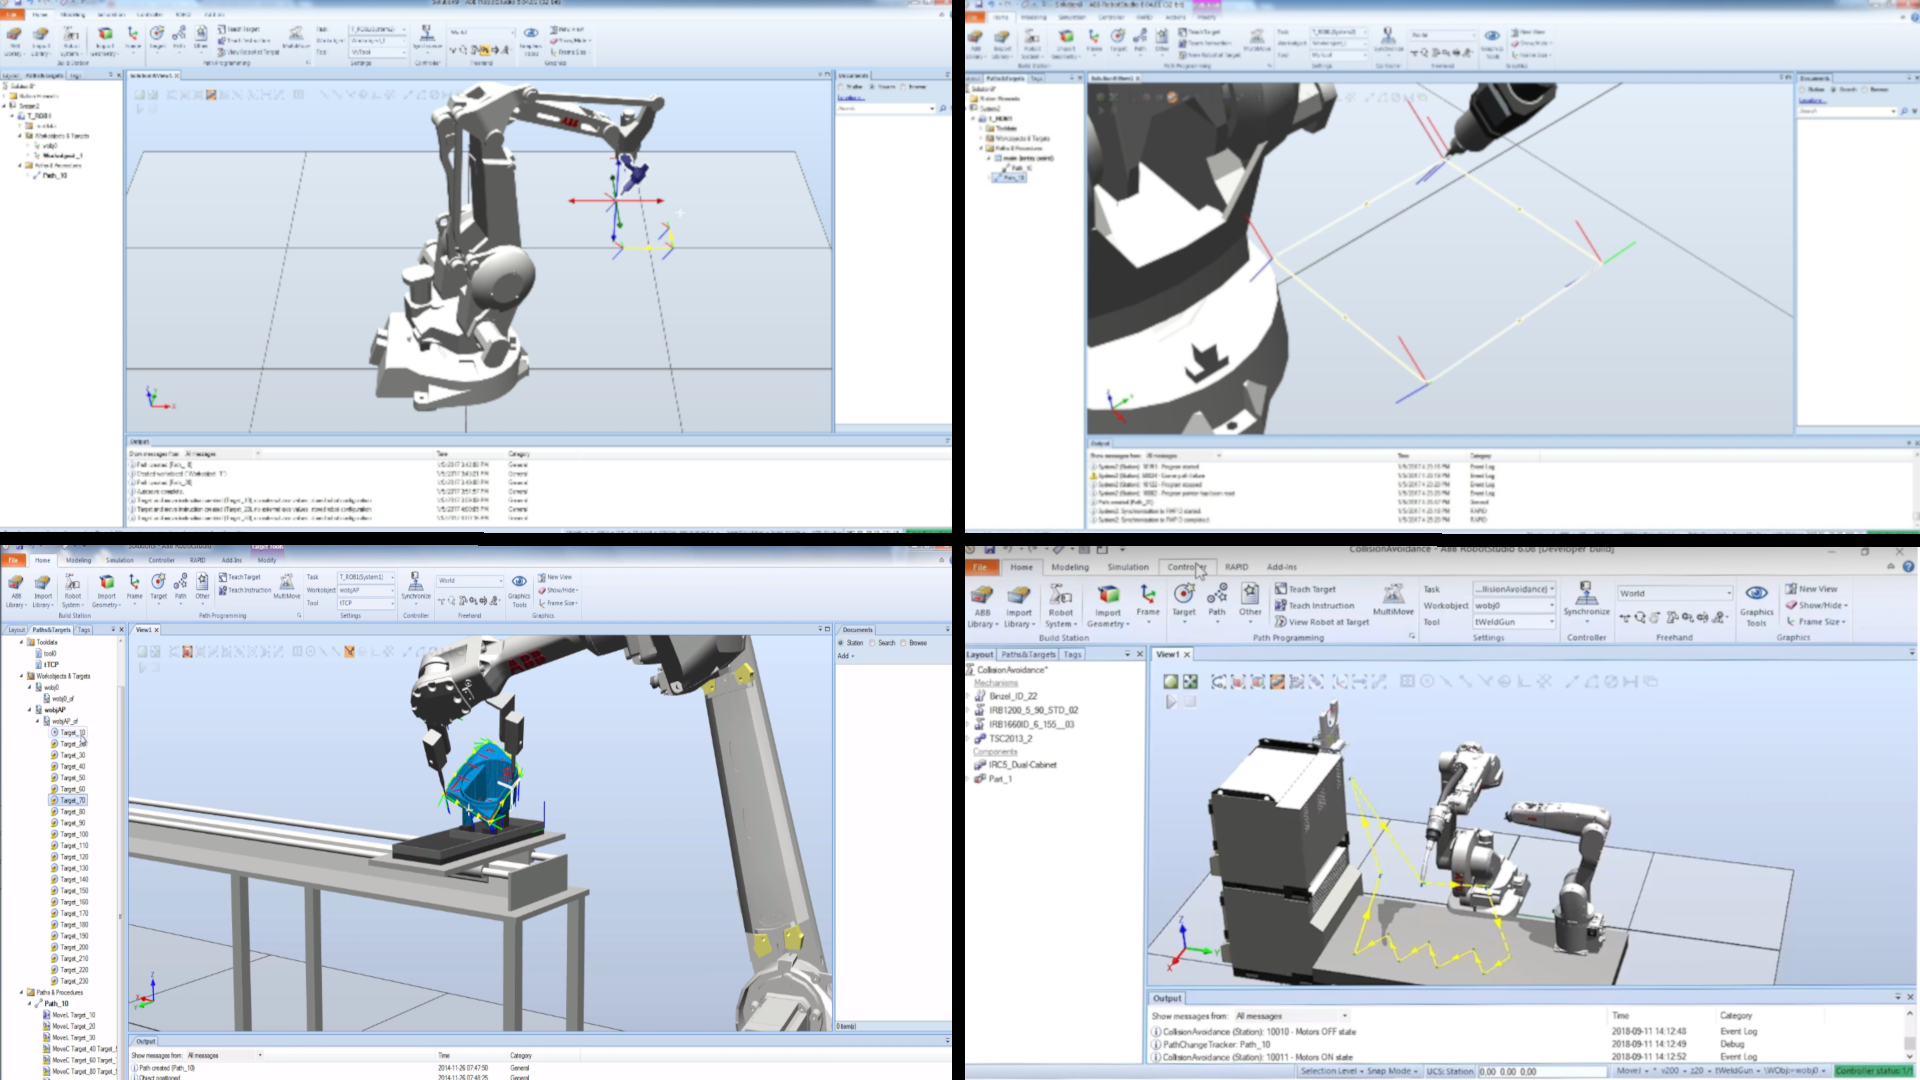This screenshot has width=1920, height=1080.
Task: Select the Browse radio button in Documents
Action: (x=903, y=643)
